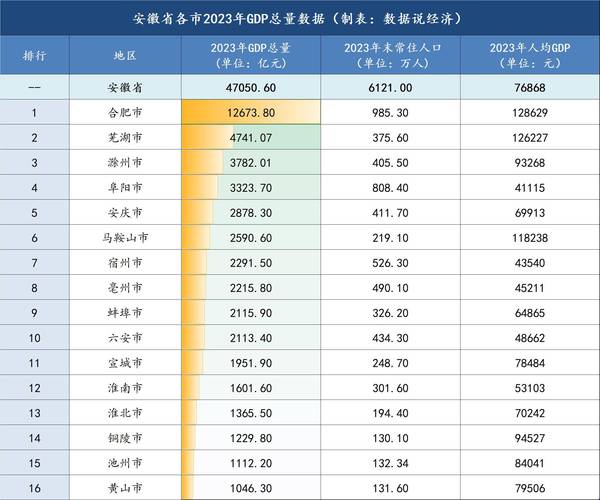This screenshot has width=600, height=500.
Task: Select the population value 490.10
Action: [x=390, y=288]
